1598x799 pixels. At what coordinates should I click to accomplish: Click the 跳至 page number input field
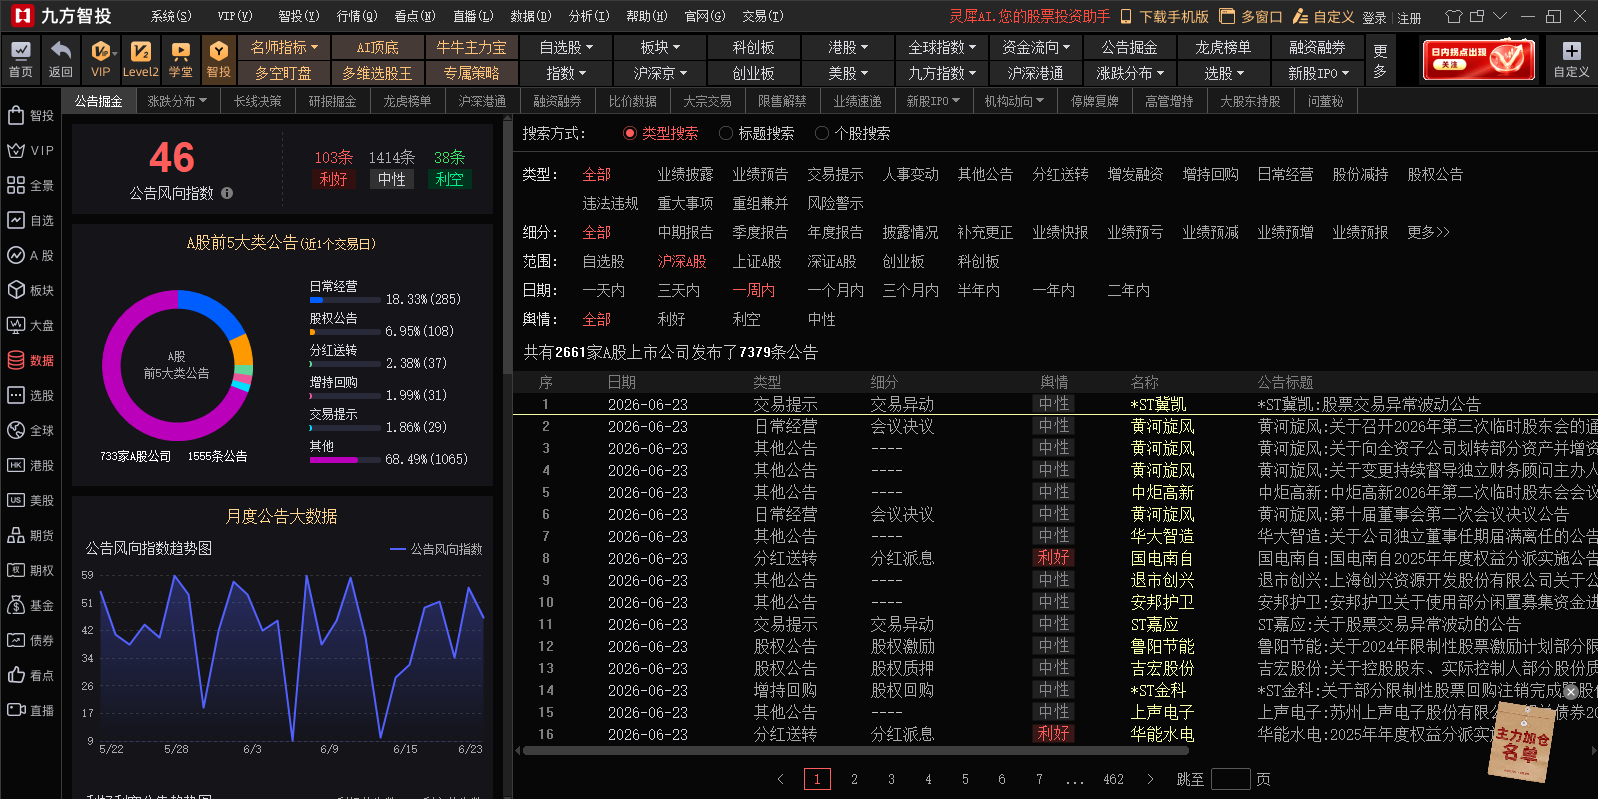click(1230, 779)
